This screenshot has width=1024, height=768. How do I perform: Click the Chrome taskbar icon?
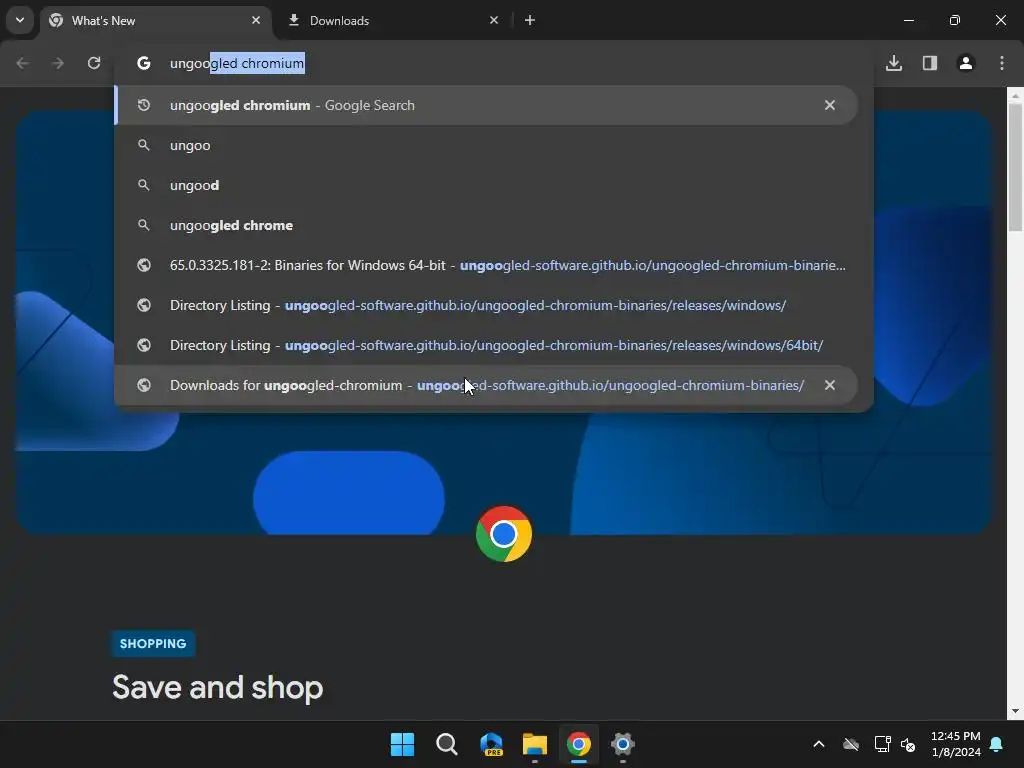click(579, 744)
